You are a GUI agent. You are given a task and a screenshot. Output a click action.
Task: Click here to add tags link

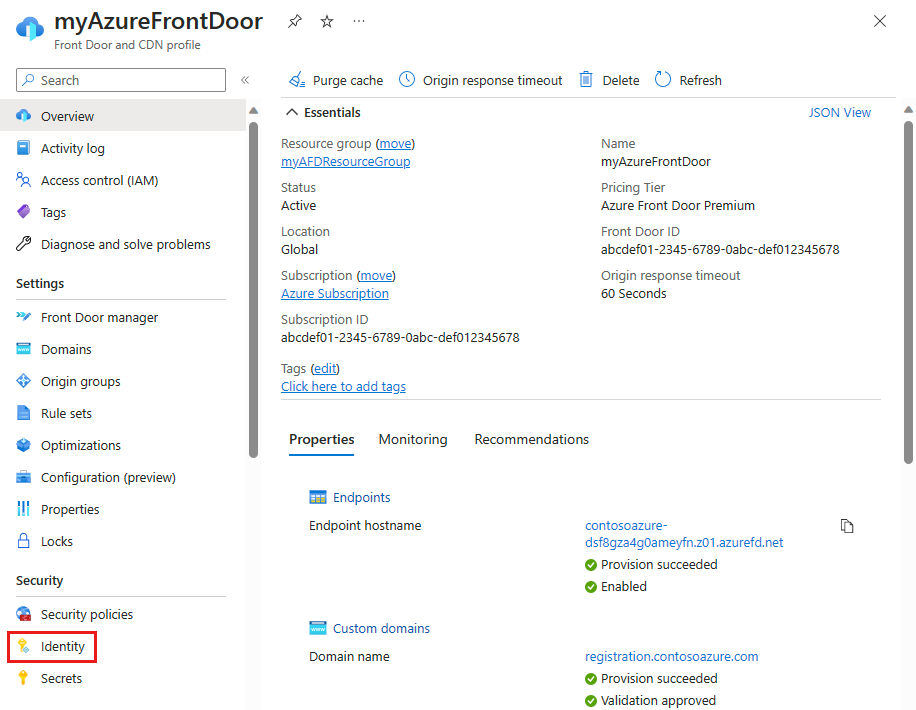[x=344, y=387]
